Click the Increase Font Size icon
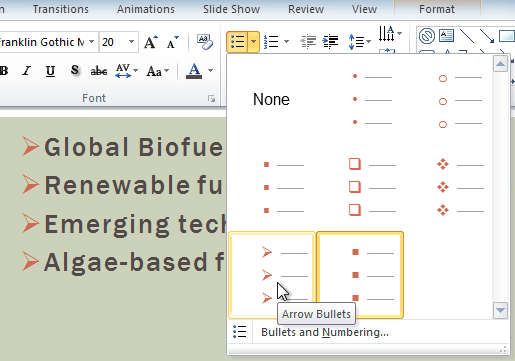 click(x=151, y=42)
